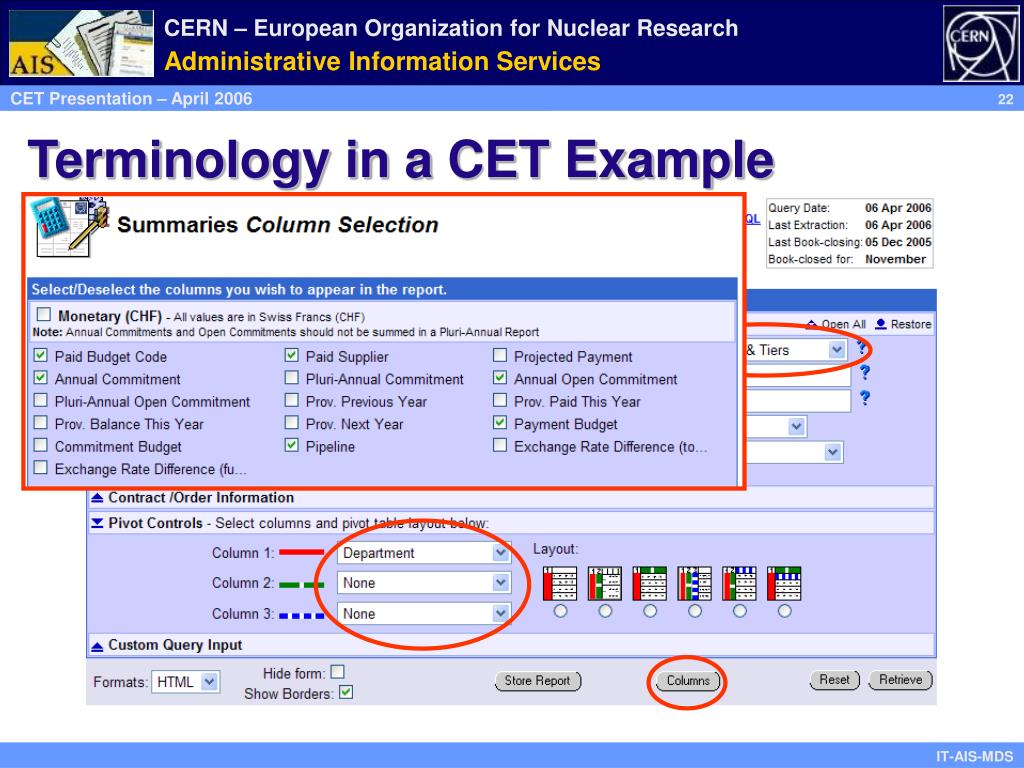Expand the Custom Query Input section

tap(97, 646)
